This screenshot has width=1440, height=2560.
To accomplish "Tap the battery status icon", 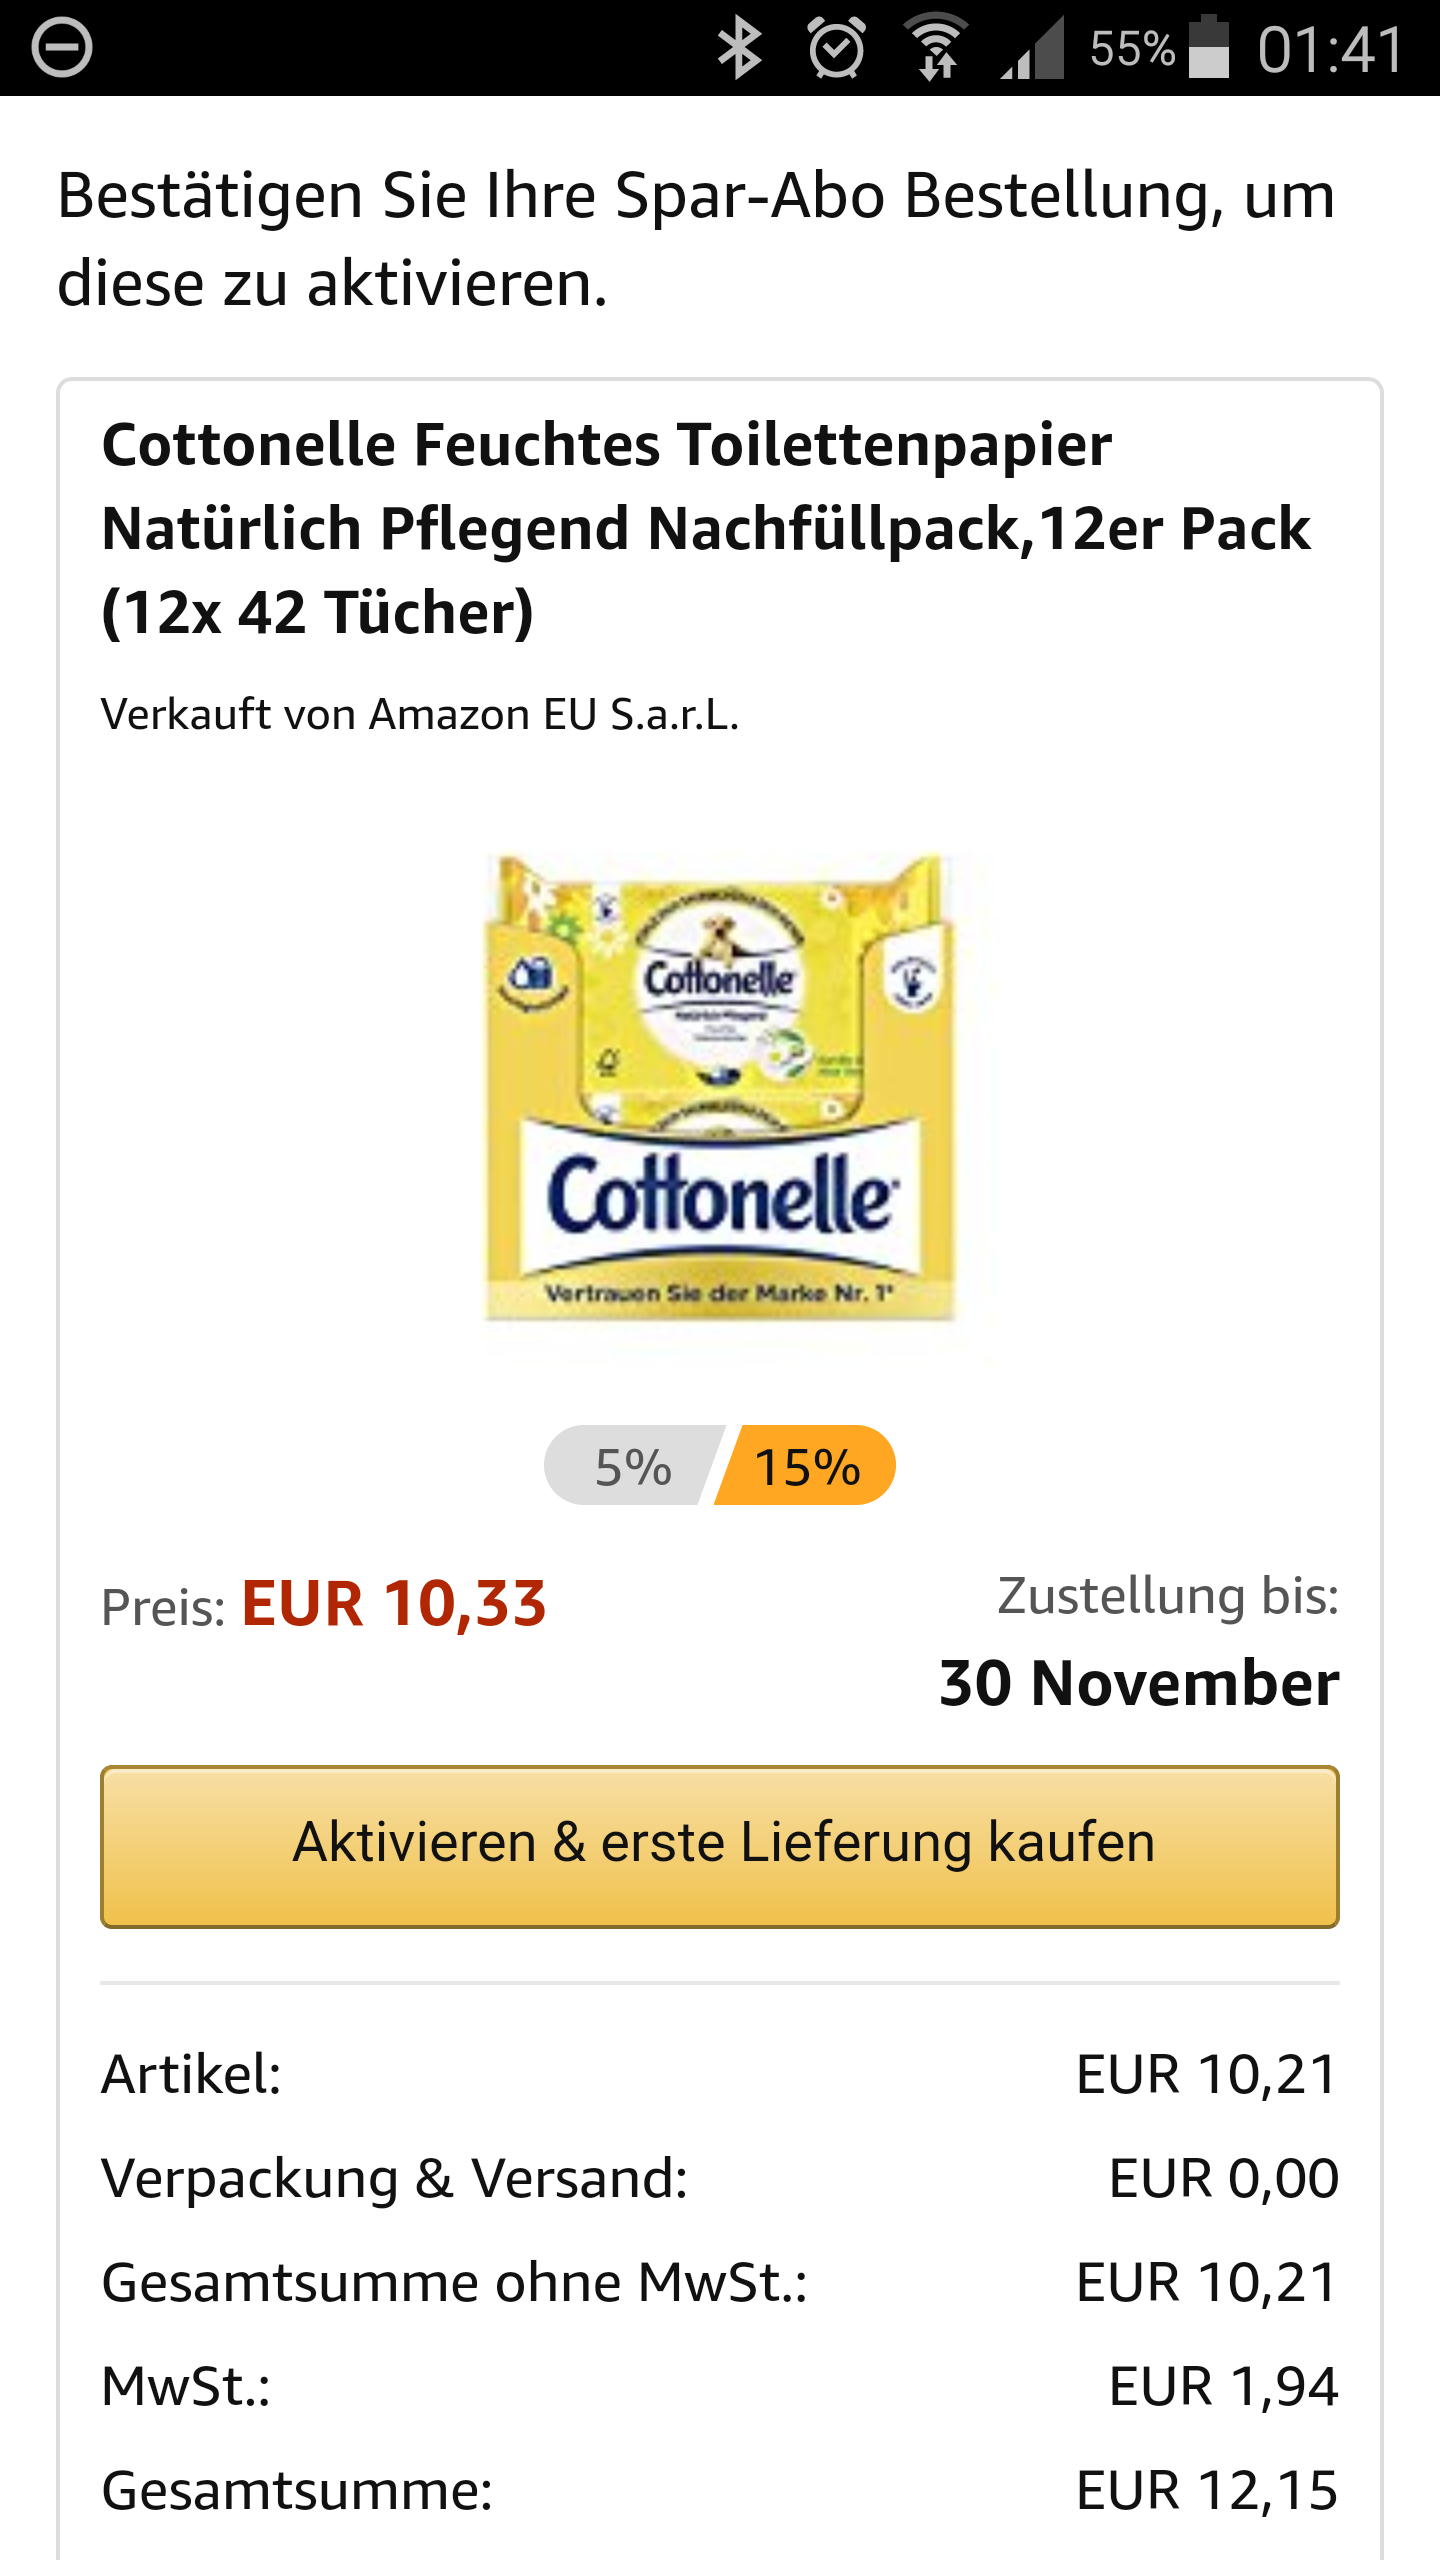I will [1208, 48].
